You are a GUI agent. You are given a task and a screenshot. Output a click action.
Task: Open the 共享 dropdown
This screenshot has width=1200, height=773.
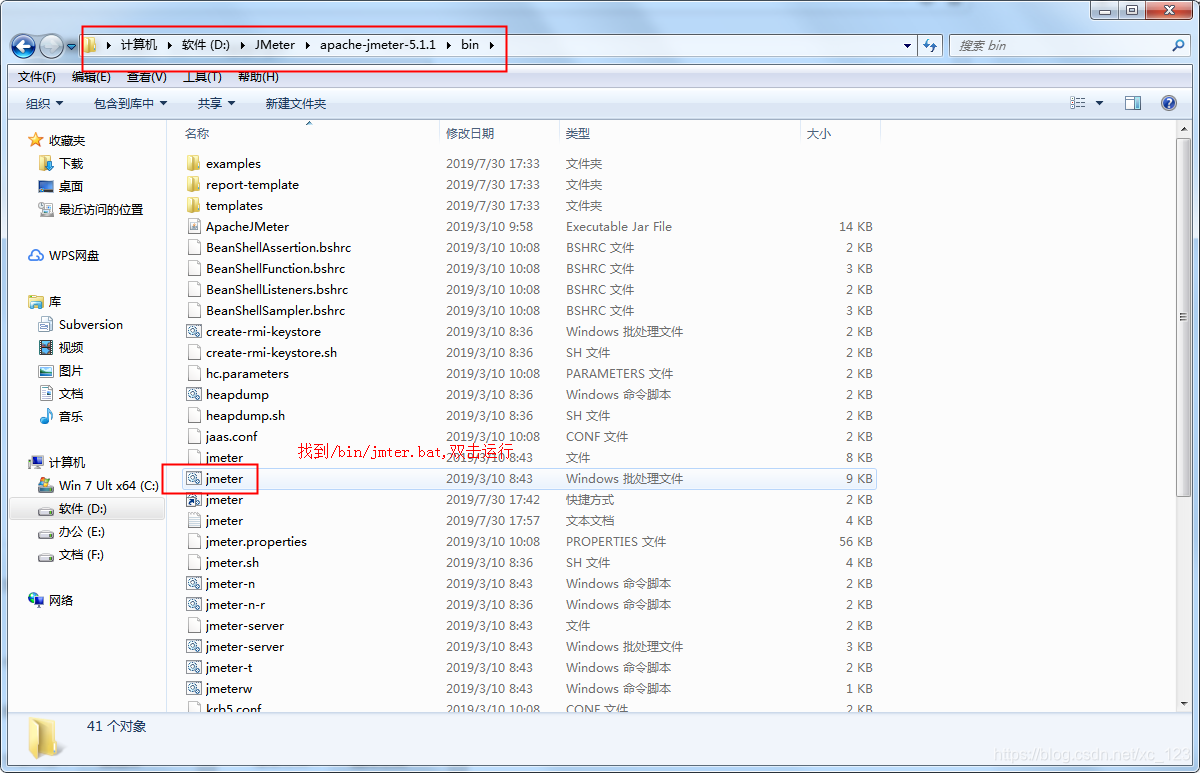click(216, 103)
